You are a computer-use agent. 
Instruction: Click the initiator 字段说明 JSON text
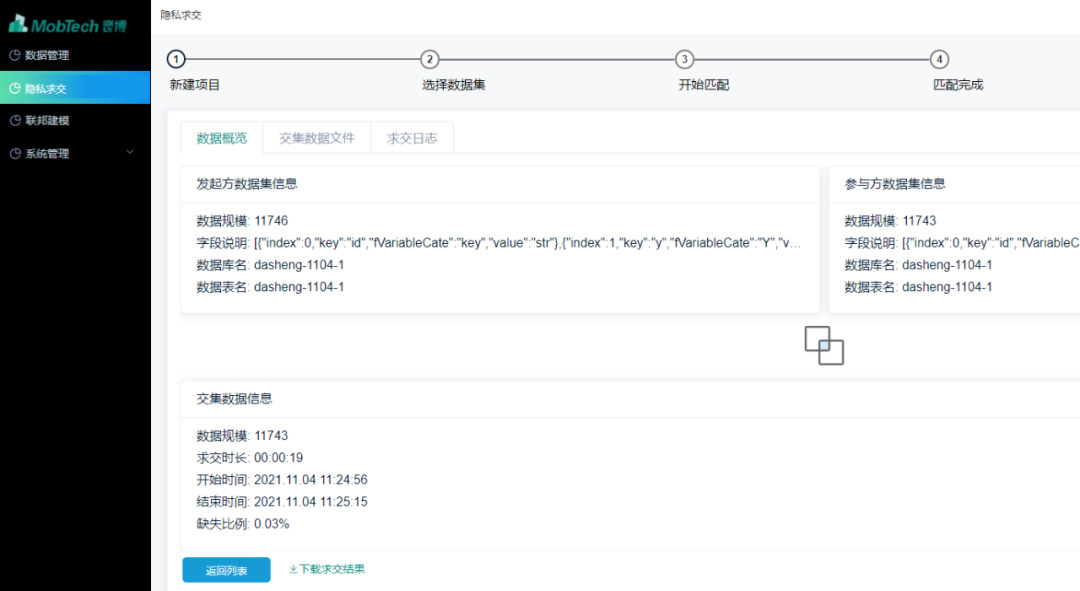528,243
